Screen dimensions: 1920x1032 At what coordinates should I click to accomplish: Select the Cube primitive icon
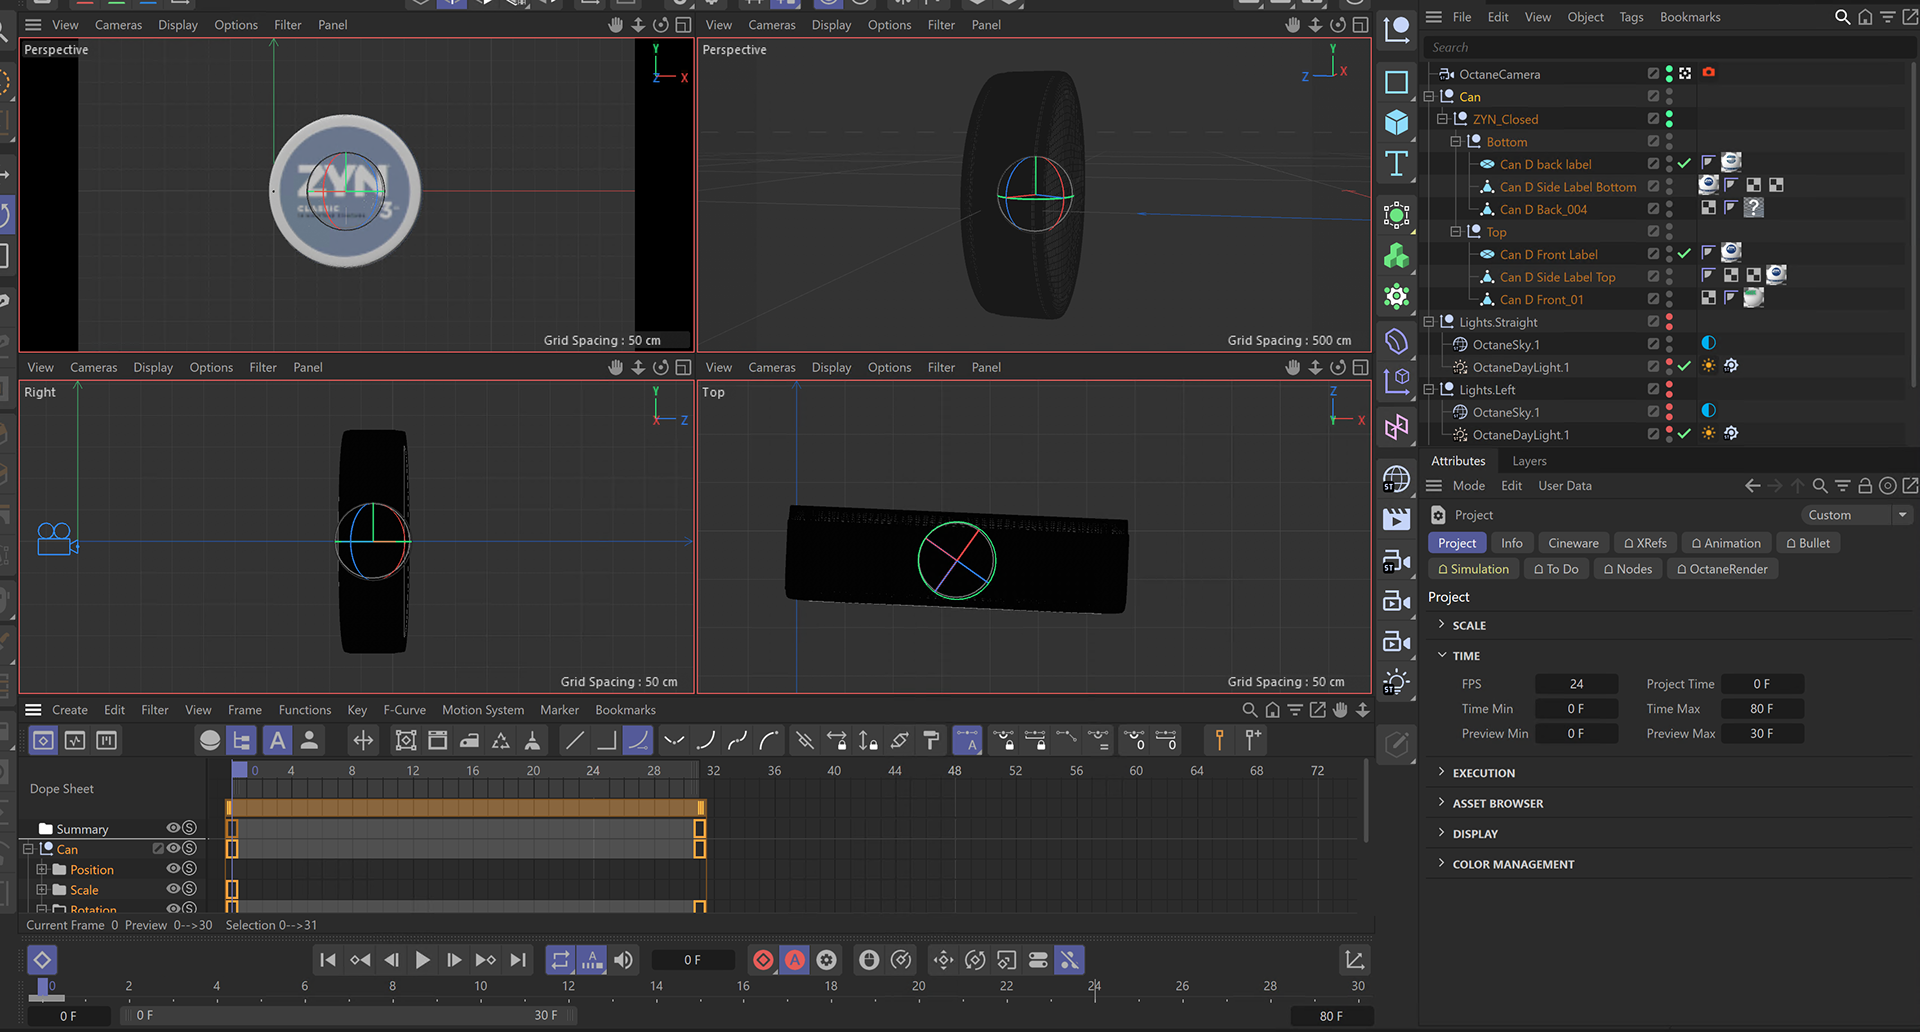click(1396, 122)
